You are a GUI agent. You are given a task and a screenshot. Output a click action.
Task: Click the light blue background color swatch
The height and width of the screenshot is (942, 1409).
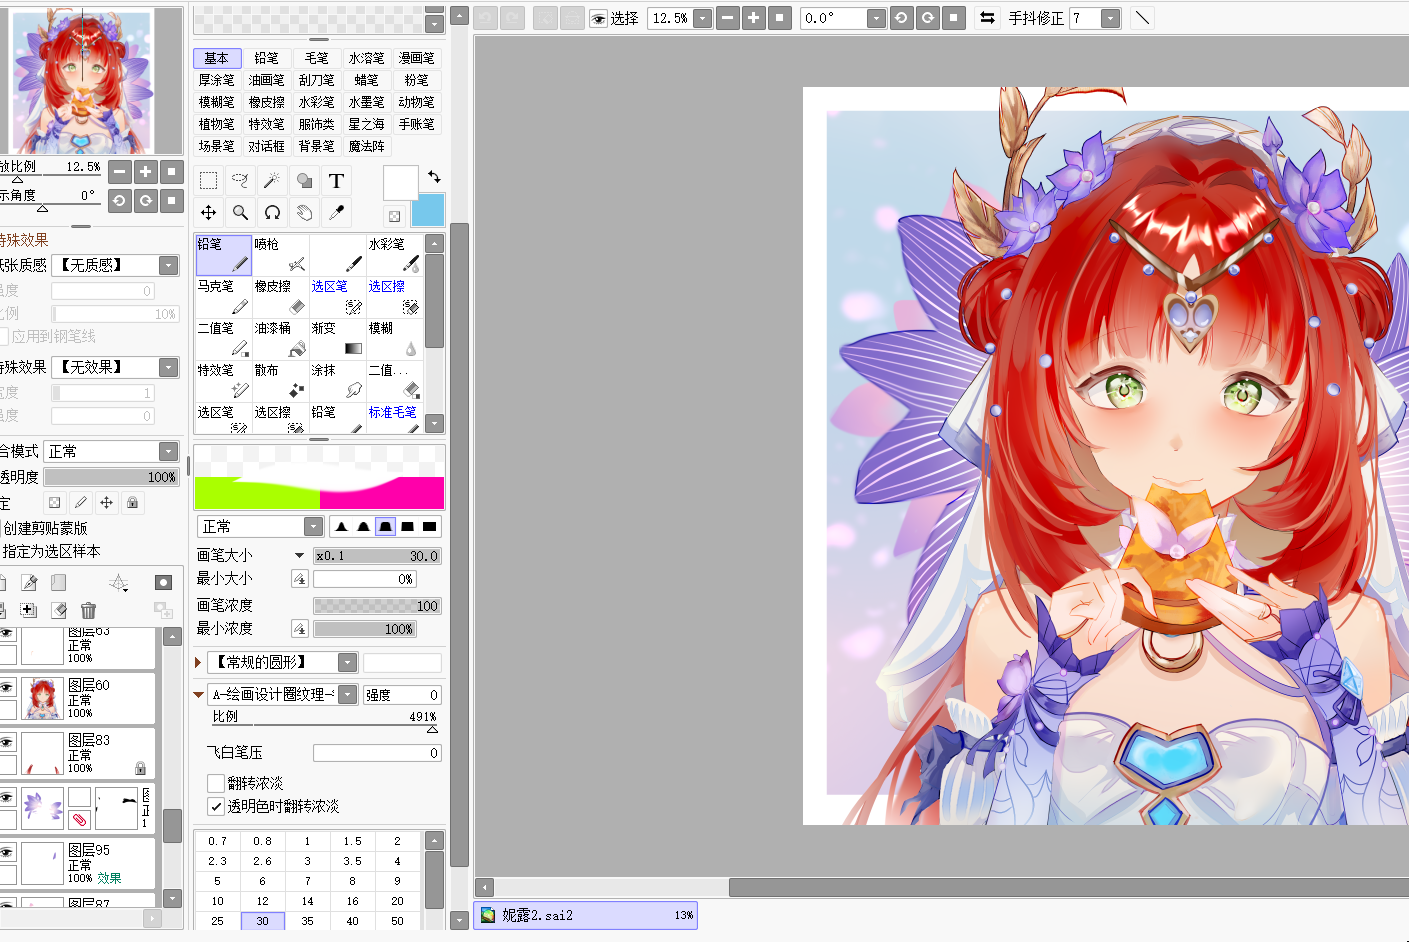pyautogui.click(x=428, y=210)
